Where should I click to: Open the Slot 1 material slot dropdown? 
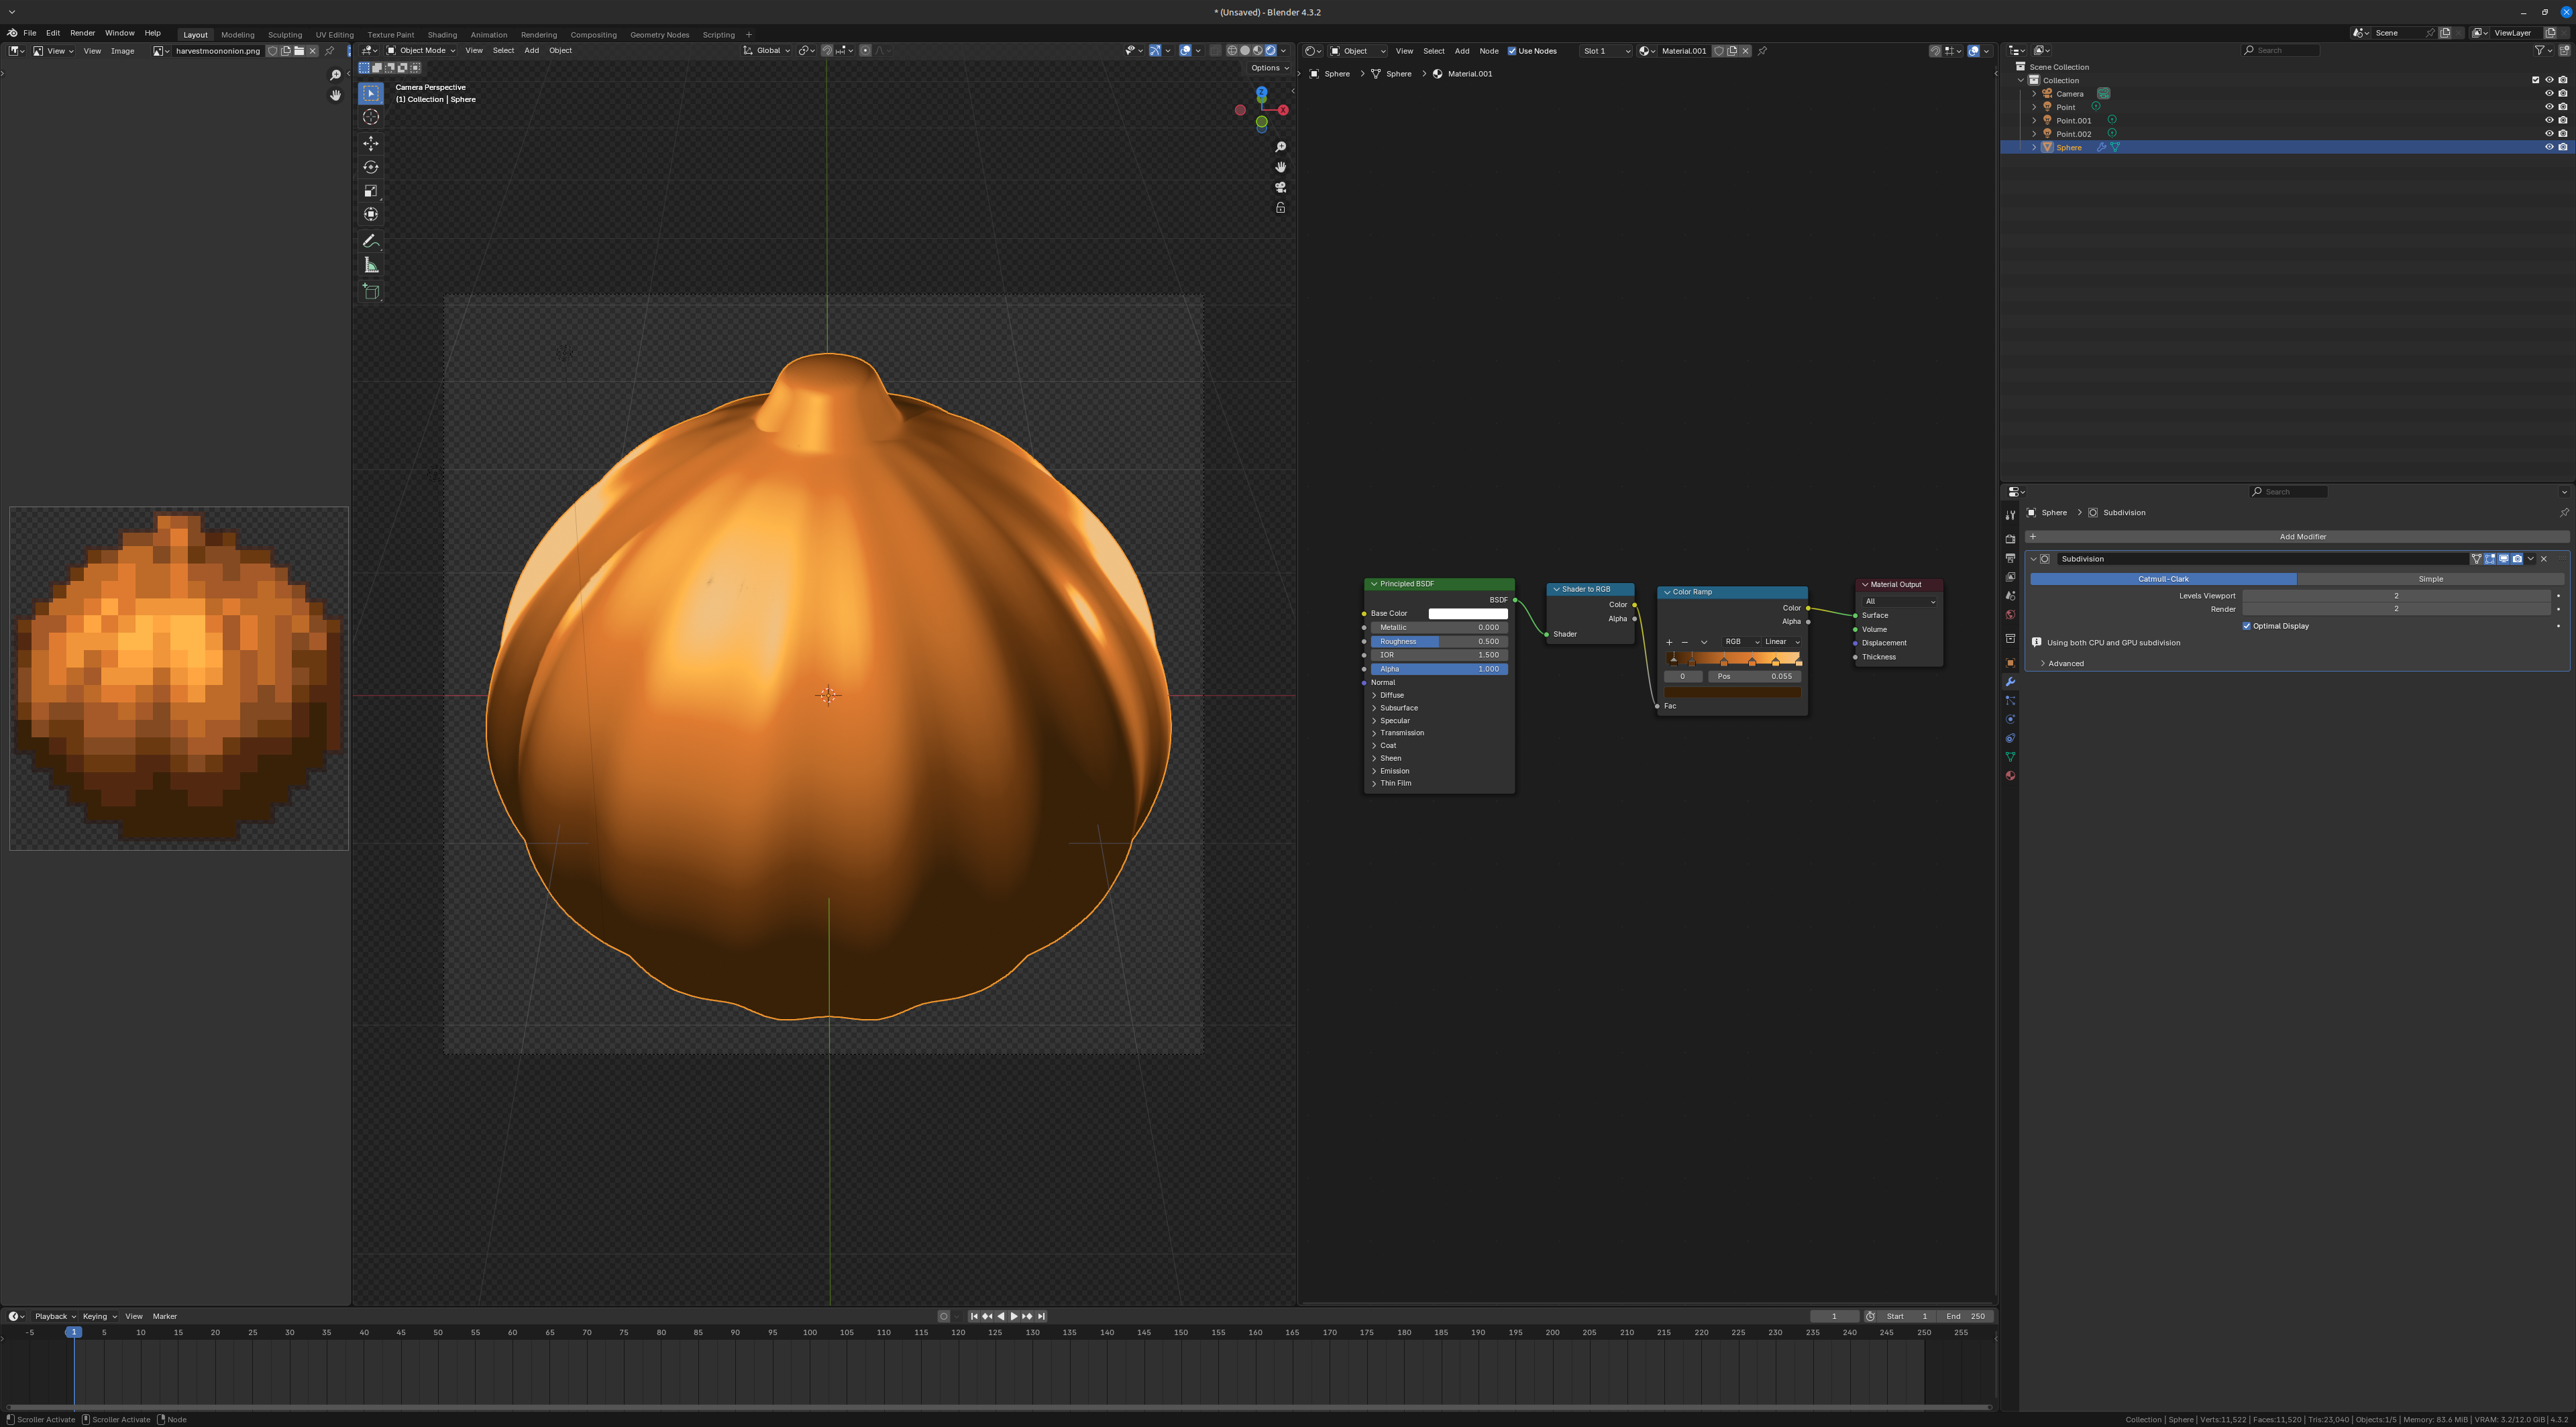coord(1606,51)
